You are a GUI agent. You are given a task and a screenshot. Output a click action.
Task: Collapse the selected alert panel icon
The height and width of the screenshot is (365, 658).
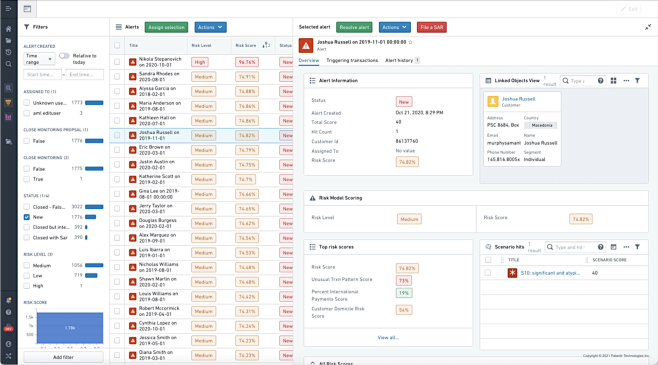click(648, 27)
